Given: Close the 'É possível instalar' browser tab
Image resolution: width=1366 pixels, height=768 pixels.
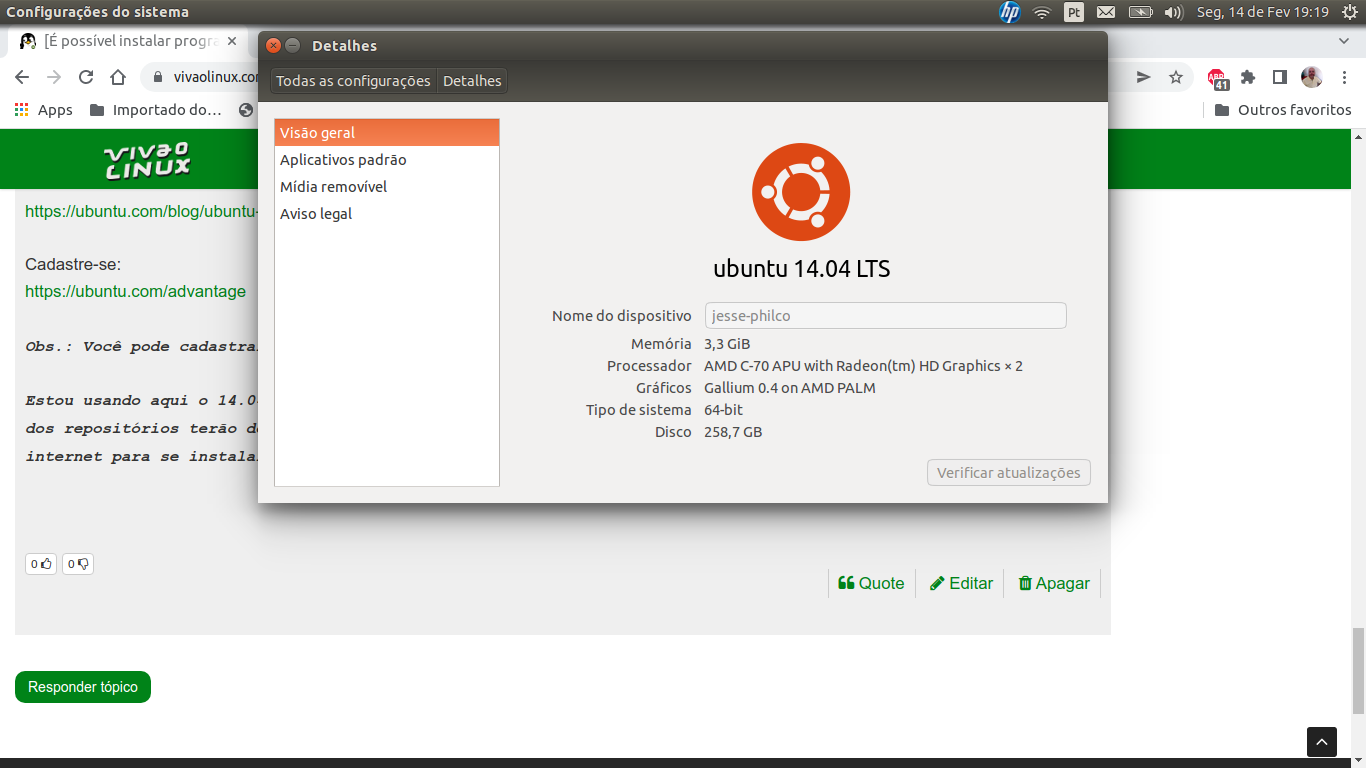Looking at the screenshot, I should click(233, 41).
